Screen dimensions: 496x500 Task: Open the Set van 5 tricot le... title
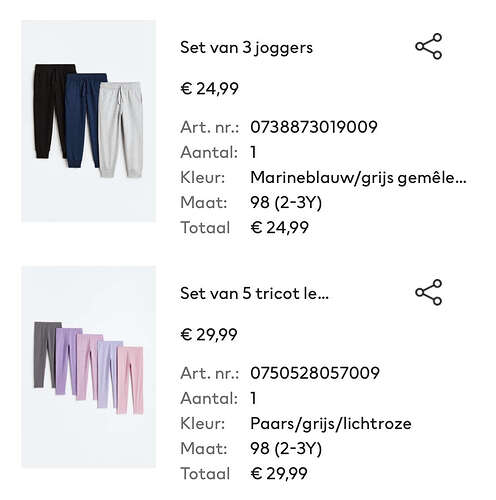[x=254, y=294]
